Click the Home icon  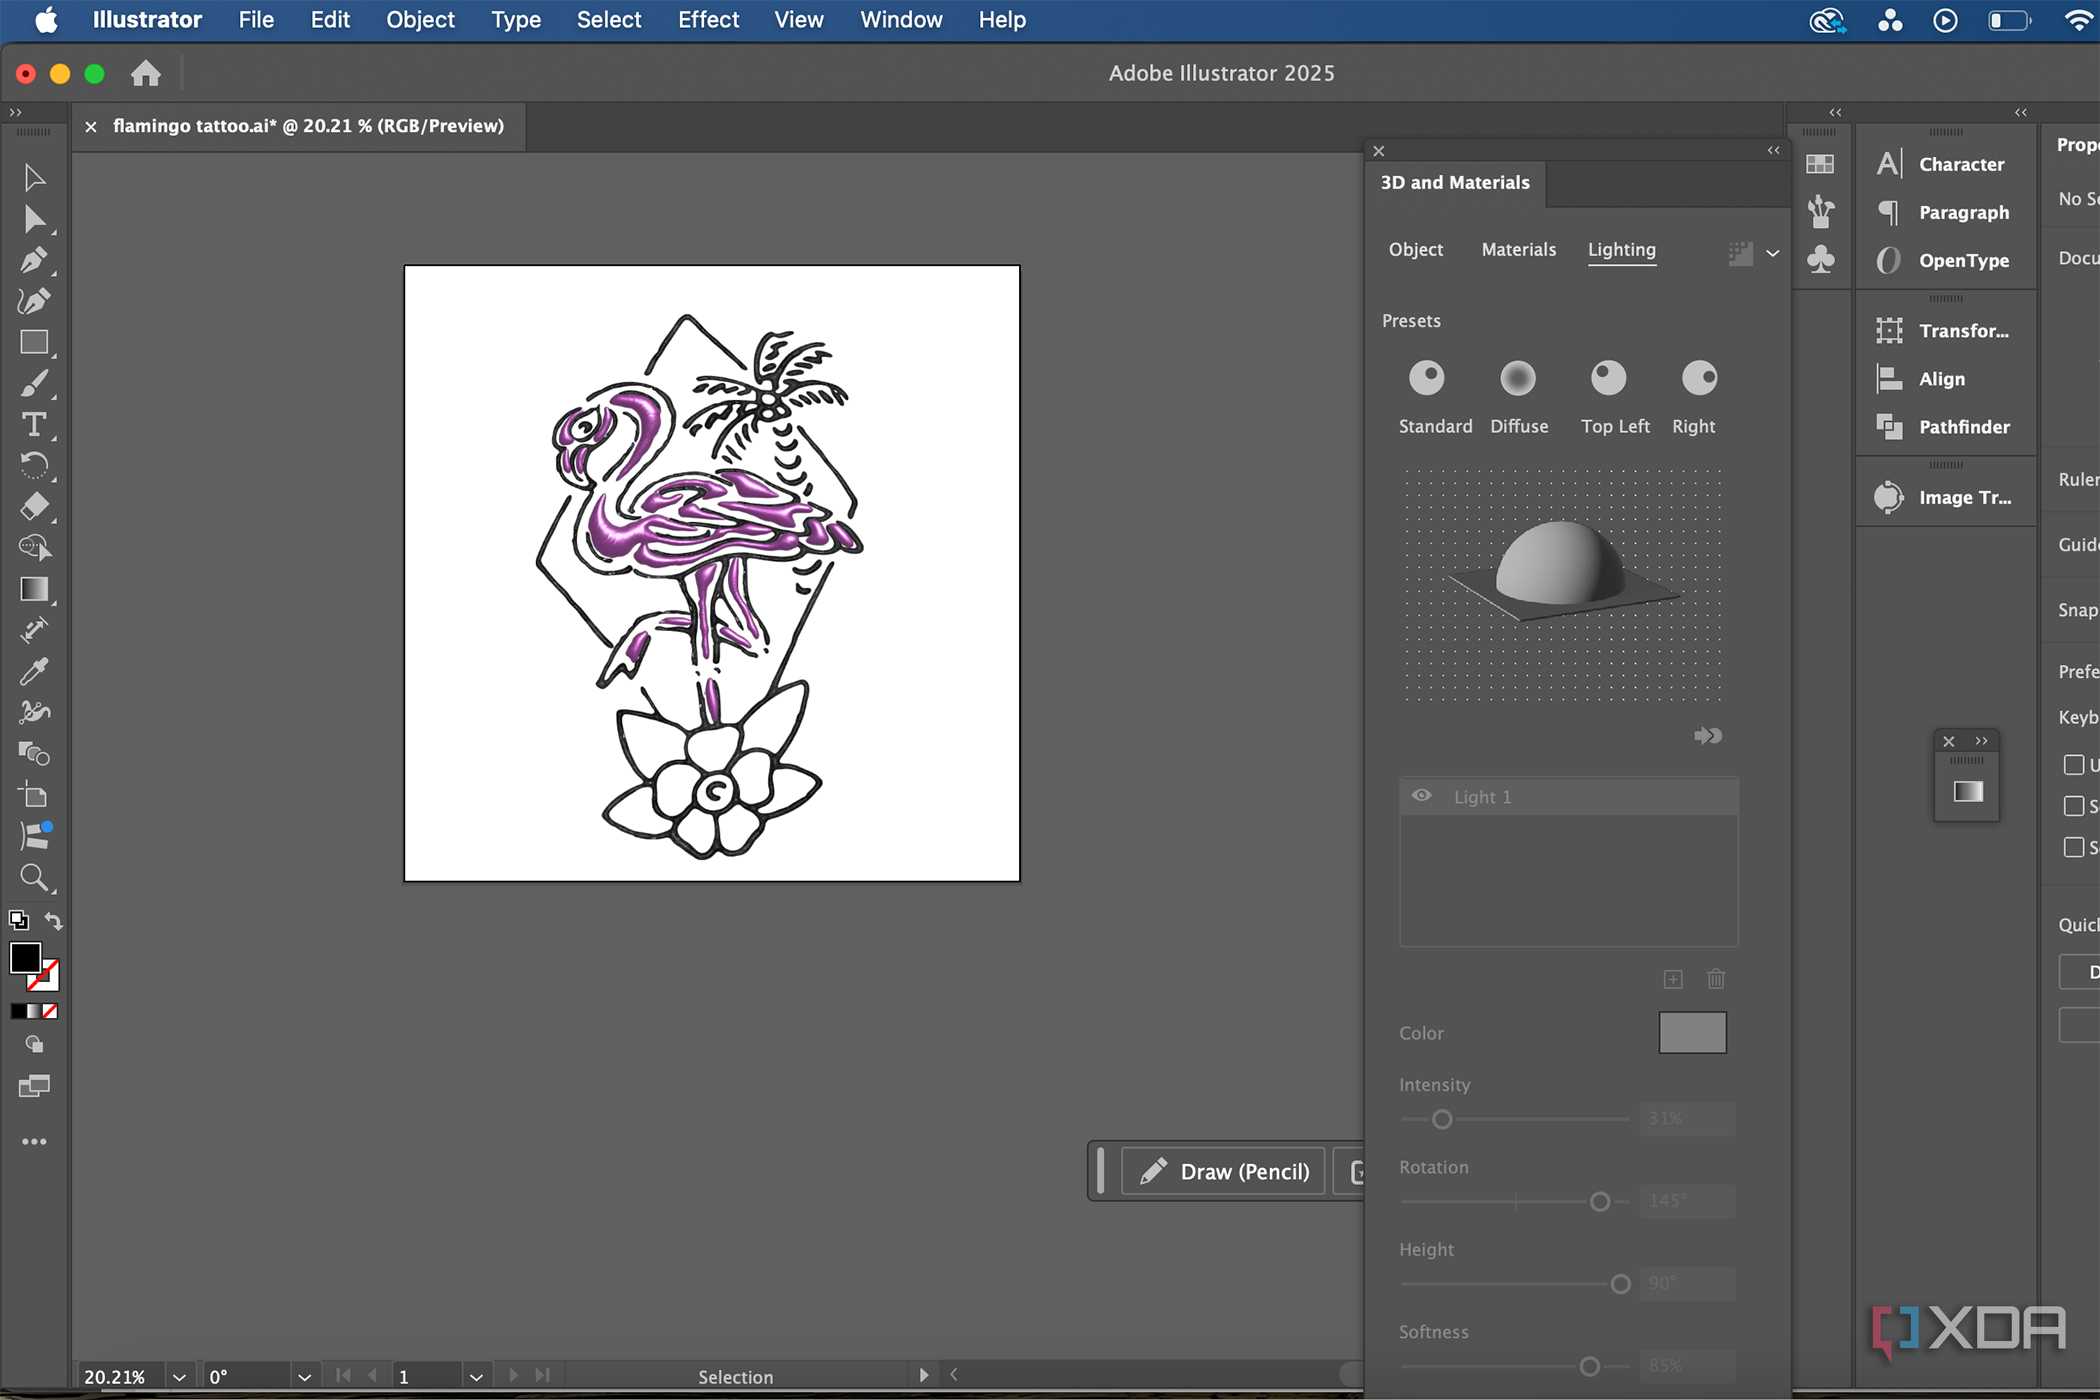pyautogui.click(x=146, y=73)
